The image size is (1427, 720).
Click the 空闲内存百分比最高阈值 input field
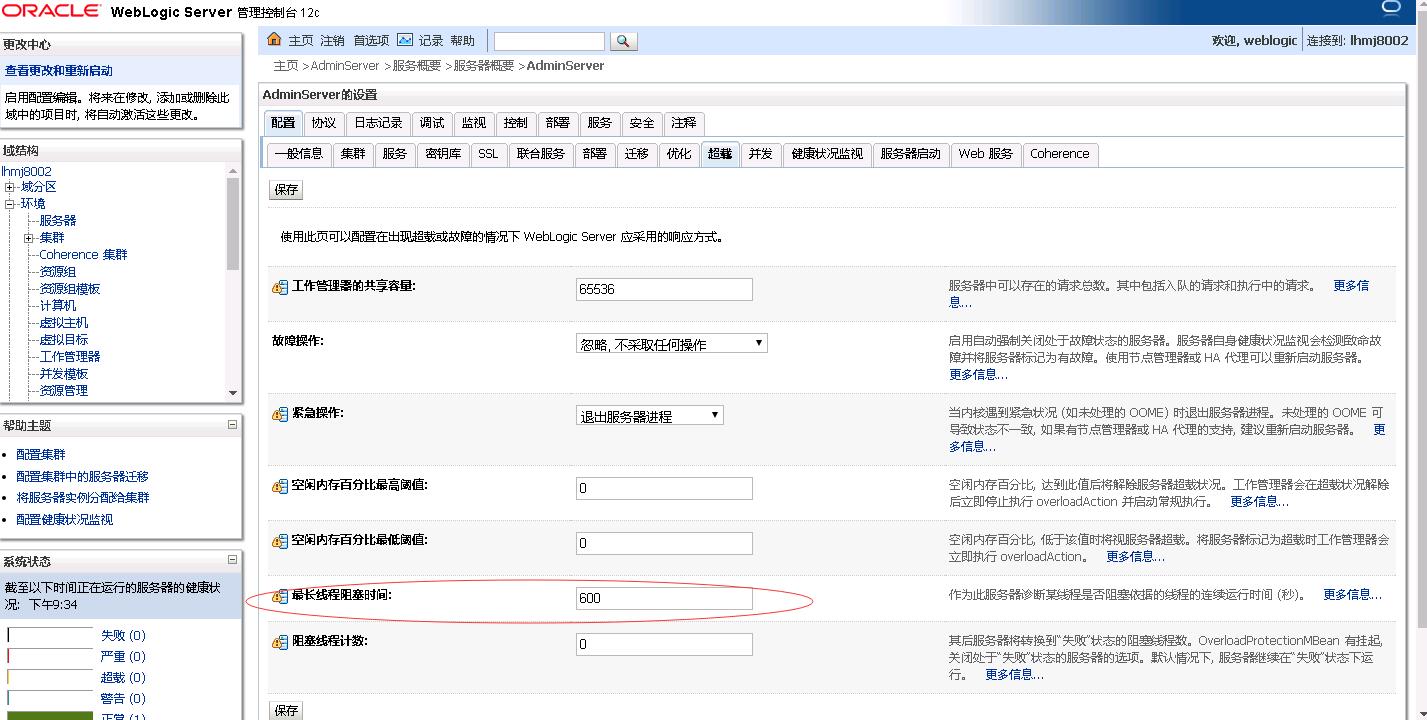(664, 488)
